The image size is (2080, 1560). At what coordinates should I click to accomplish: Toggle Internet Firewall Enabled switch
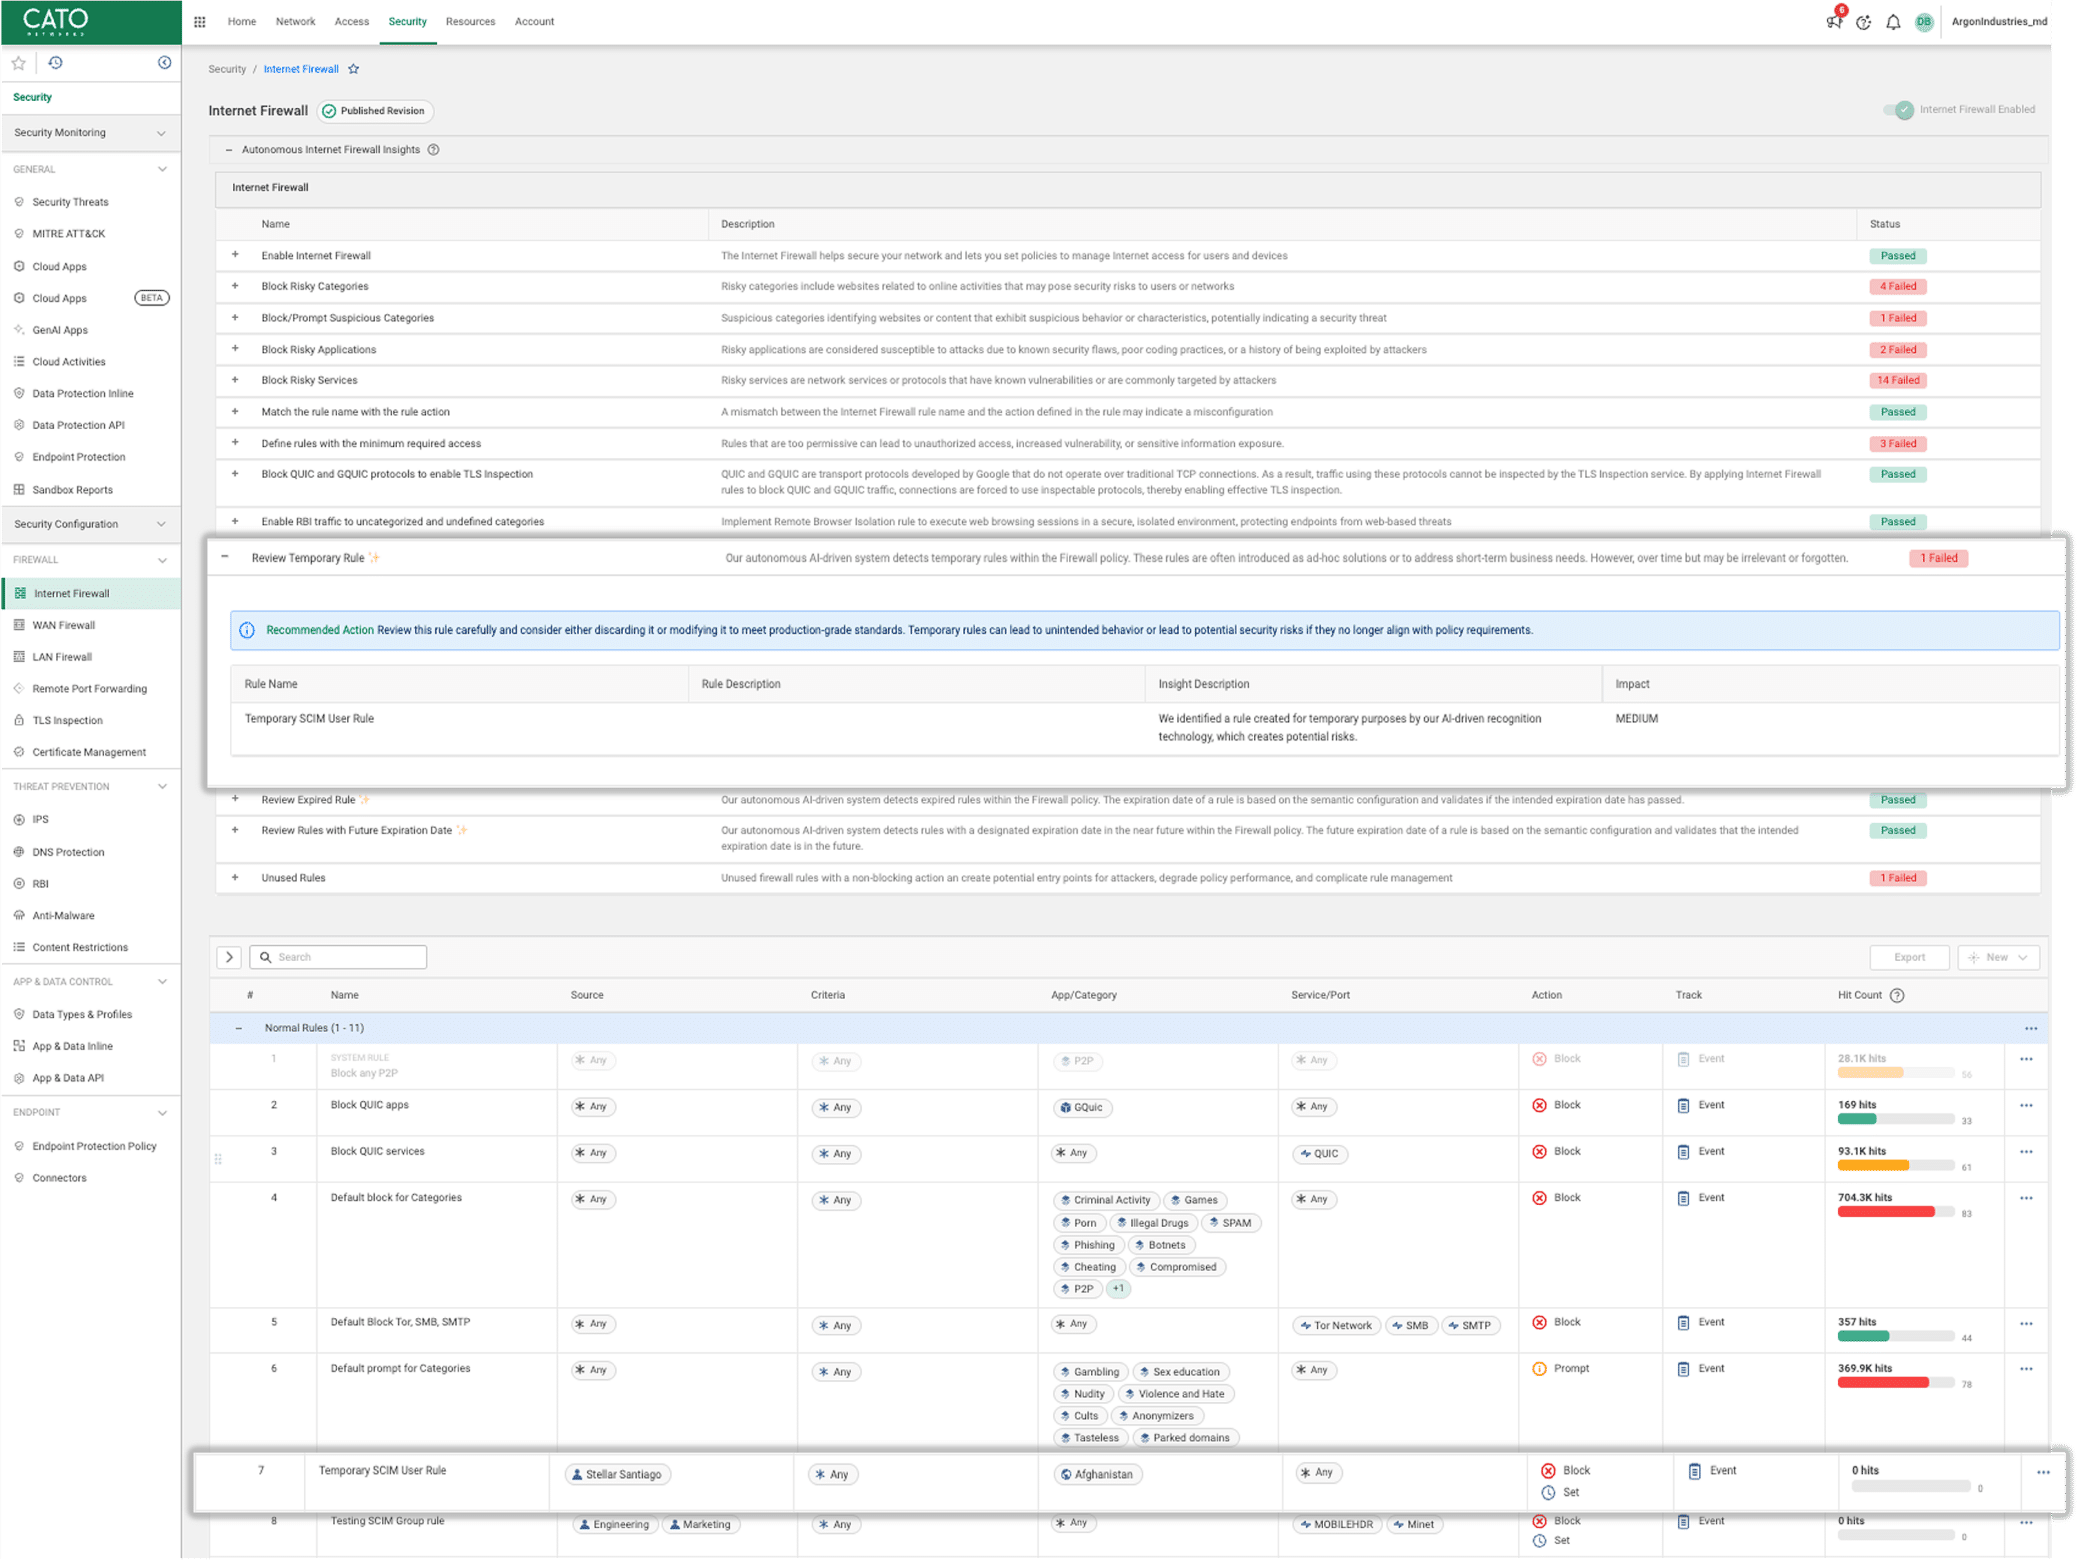[x=1897, y=110]
